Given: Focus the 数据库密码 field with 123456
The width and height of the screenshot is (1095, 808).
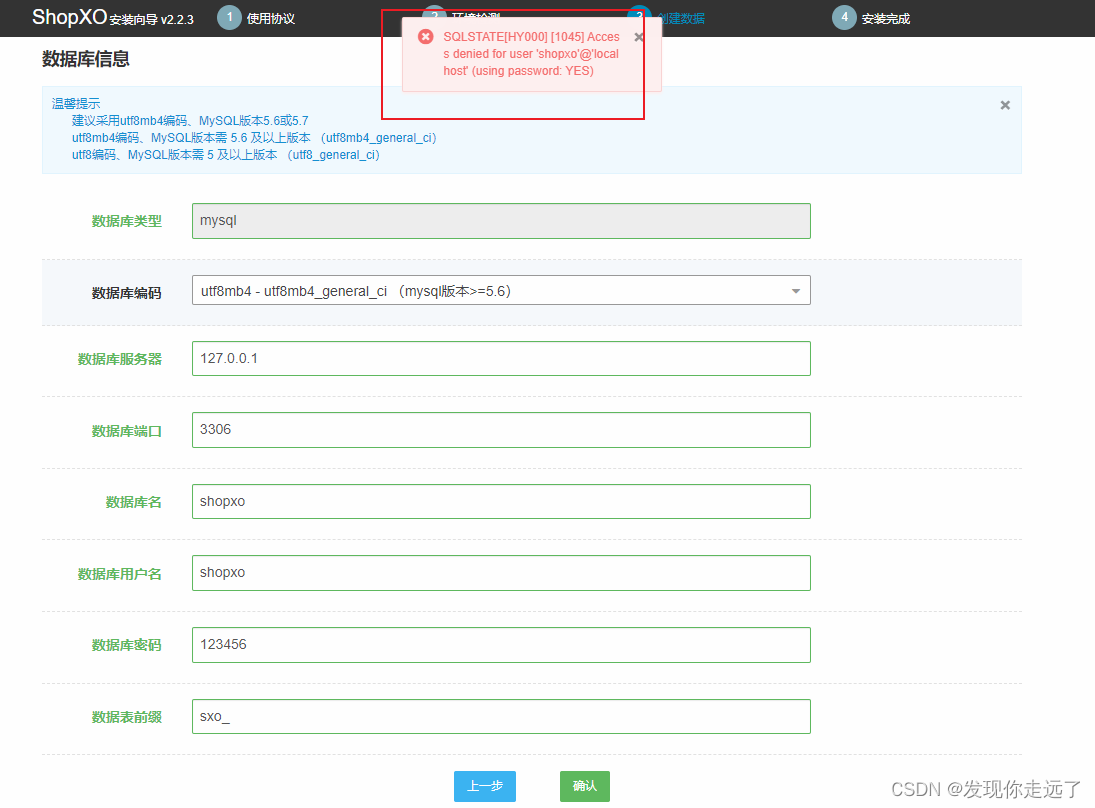Looking at the screenshot, I should 501,645.
